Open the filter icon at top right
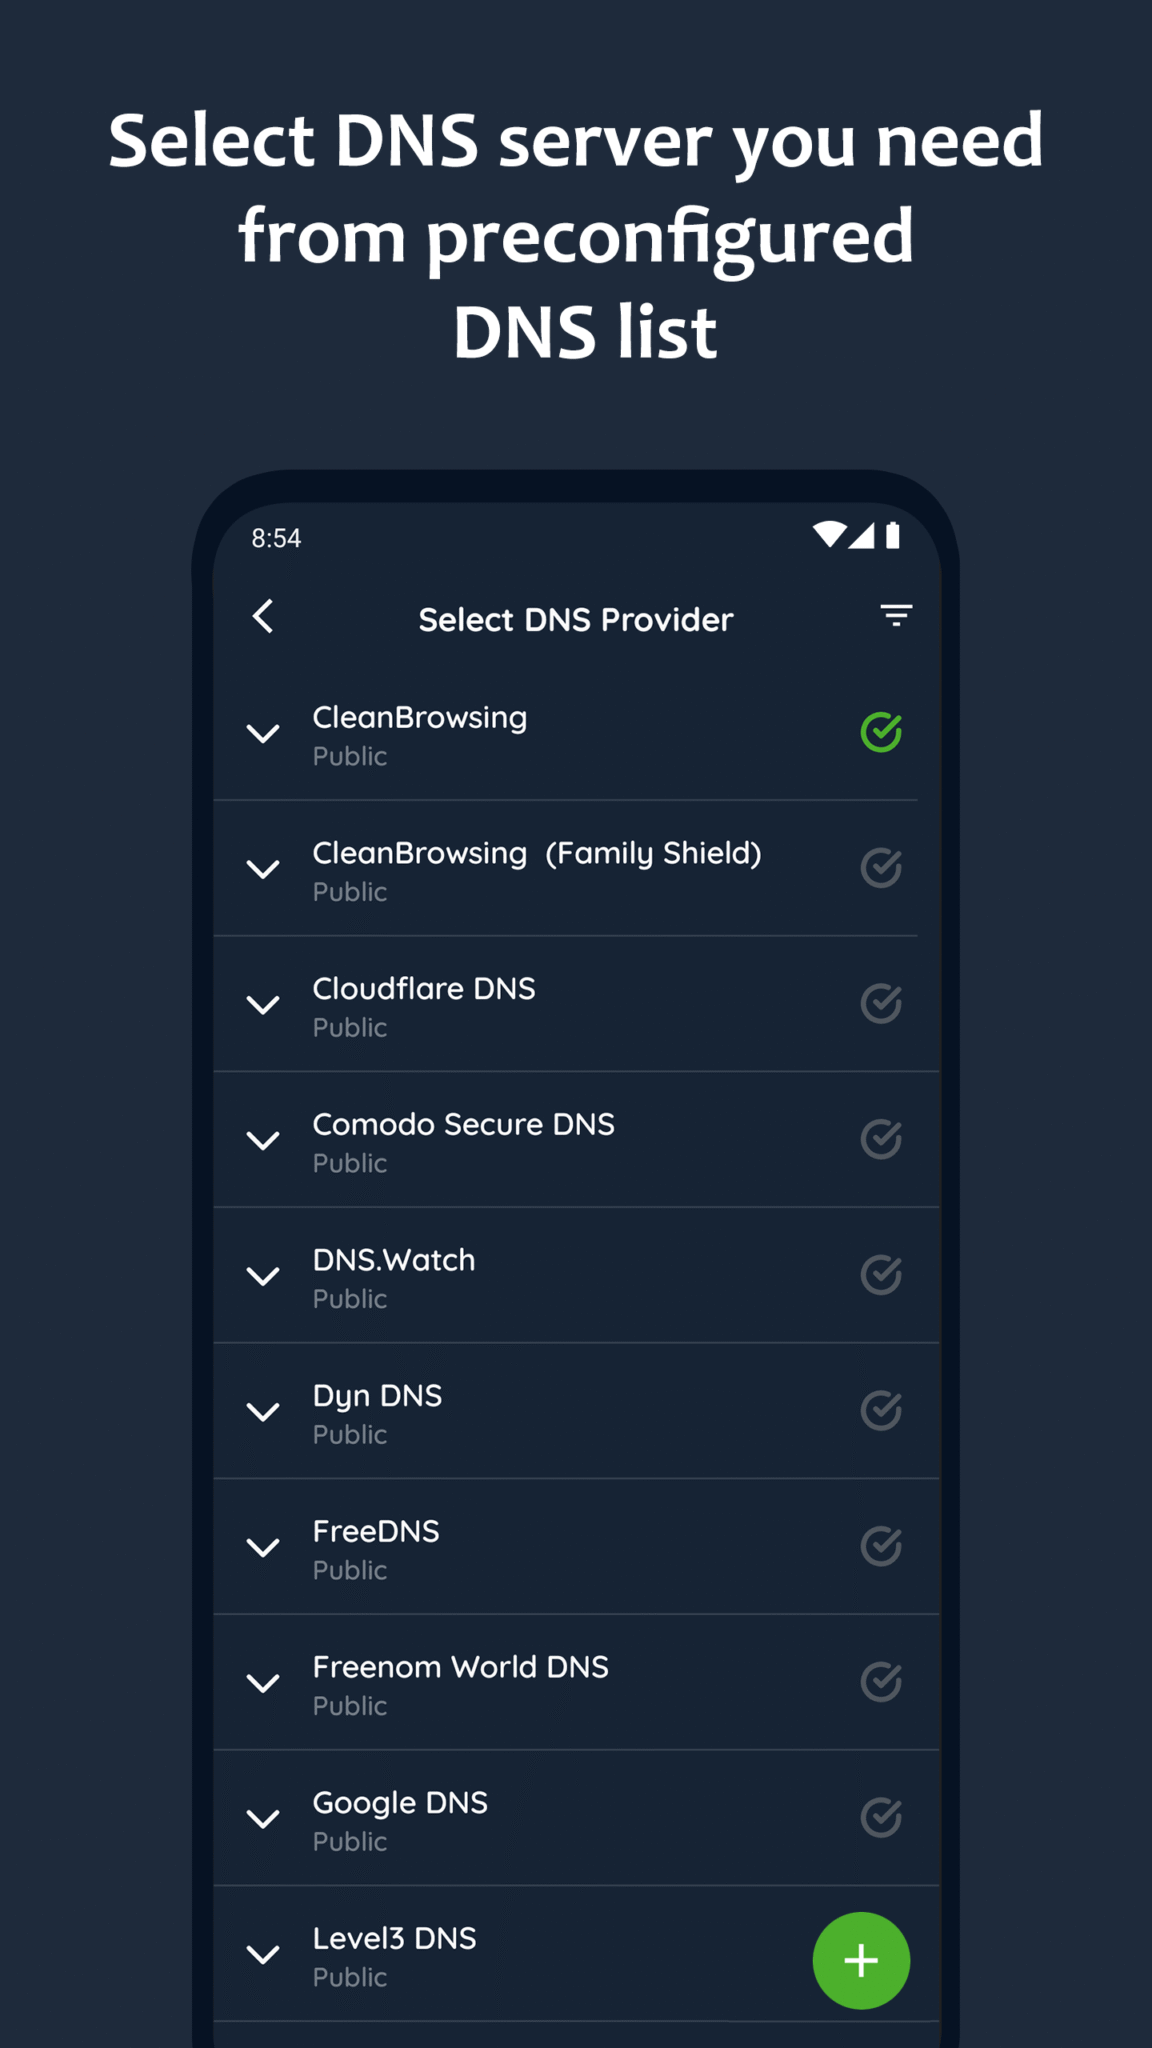Viewport: 1152px width, 2048px height. 895,616
